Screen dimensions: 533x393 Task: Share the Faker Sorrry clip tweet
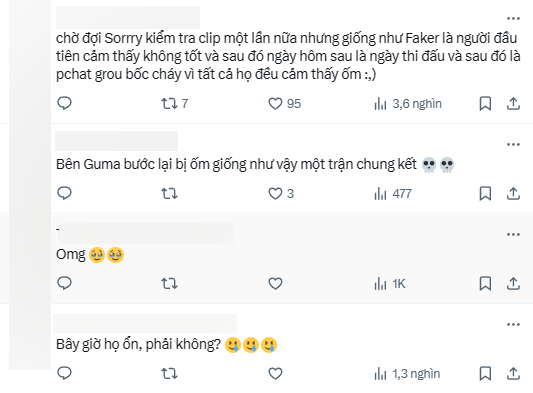[x=513, y=104]
